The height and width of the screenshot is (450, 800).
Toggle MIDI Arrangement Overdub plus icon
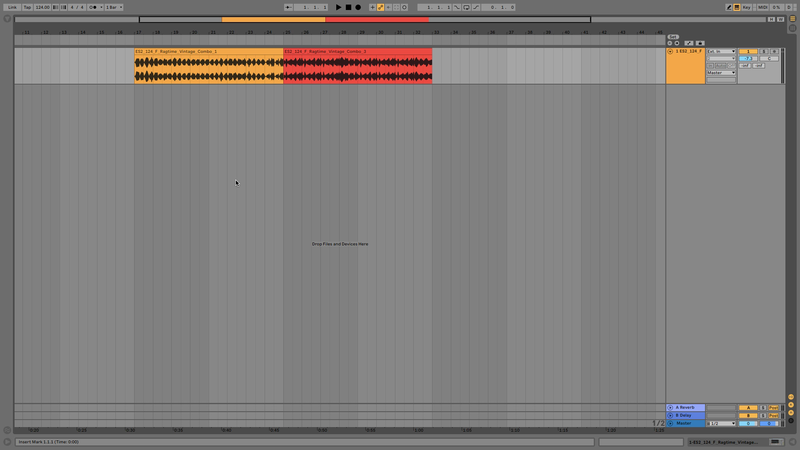(372, 7)
